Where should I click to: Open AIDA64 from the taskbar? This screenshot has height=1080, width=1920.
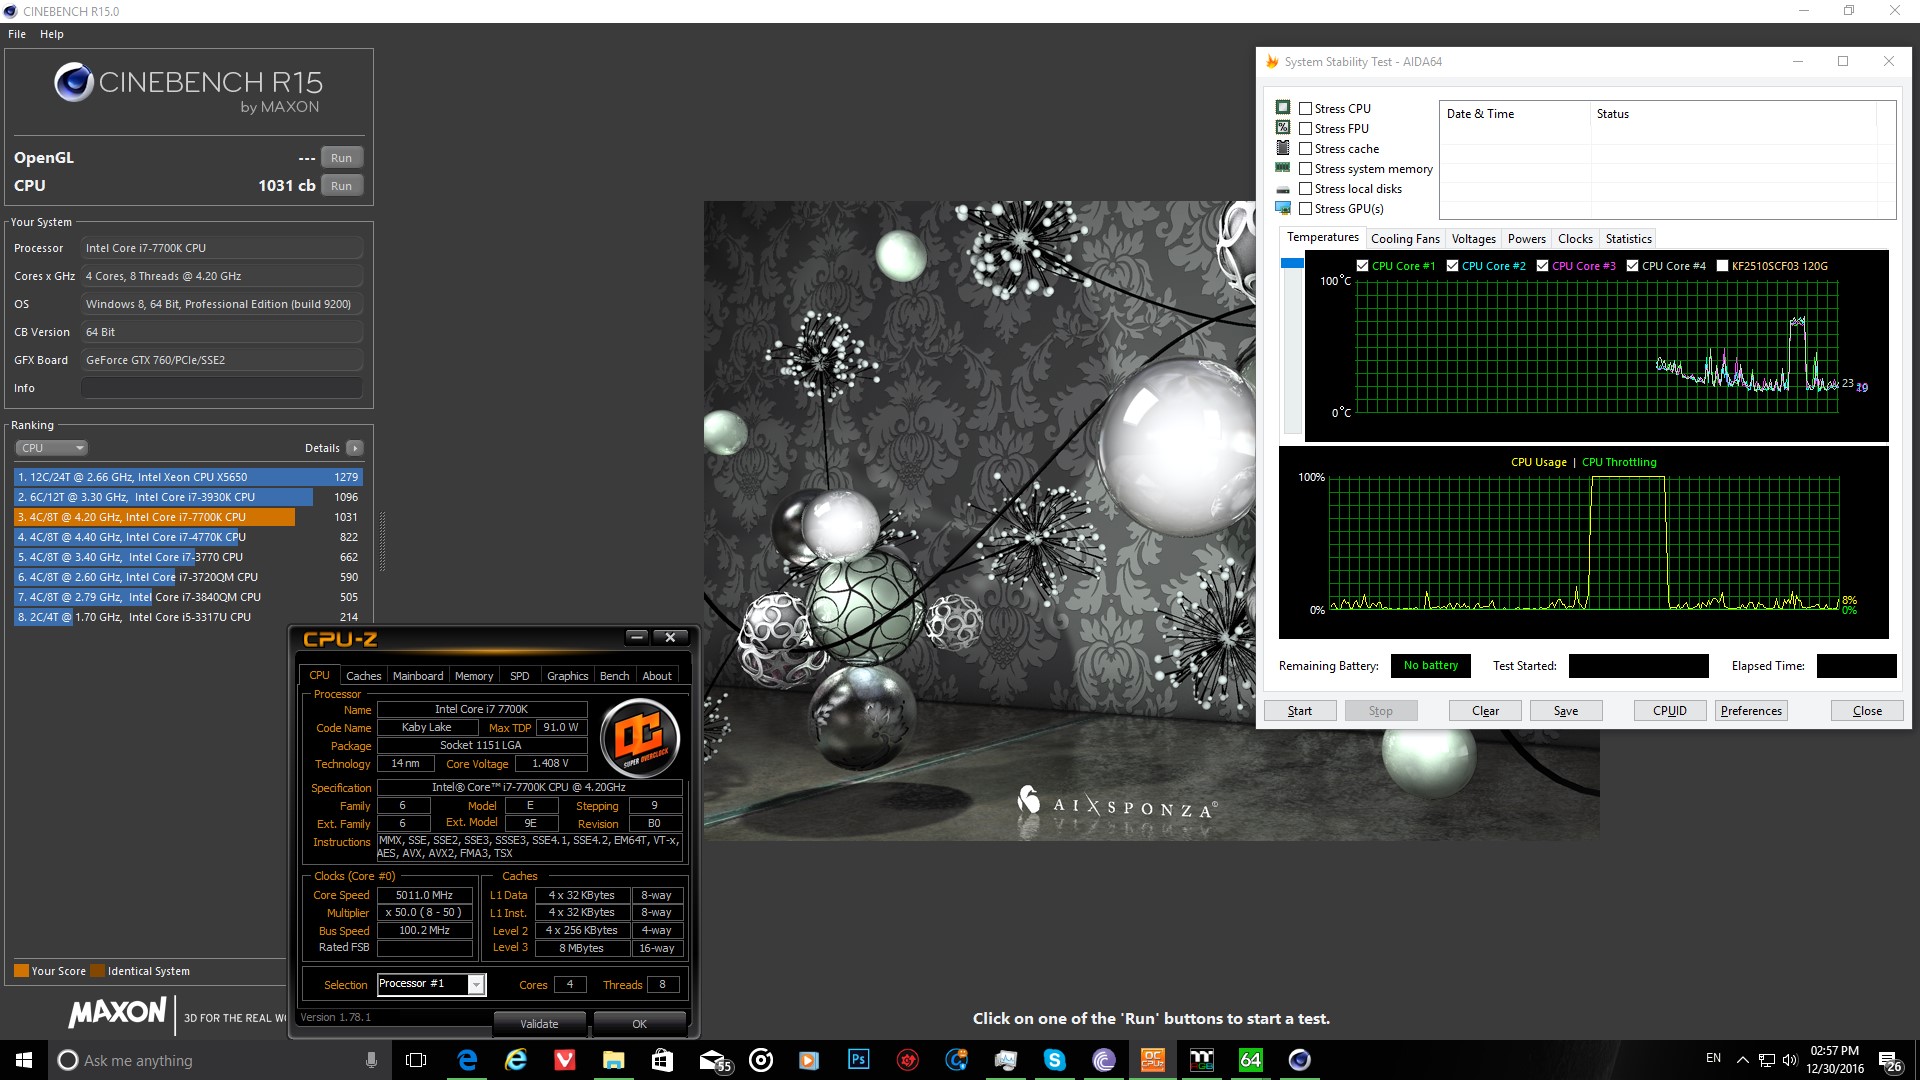pyautogui.click(x=1250, y=1060)
